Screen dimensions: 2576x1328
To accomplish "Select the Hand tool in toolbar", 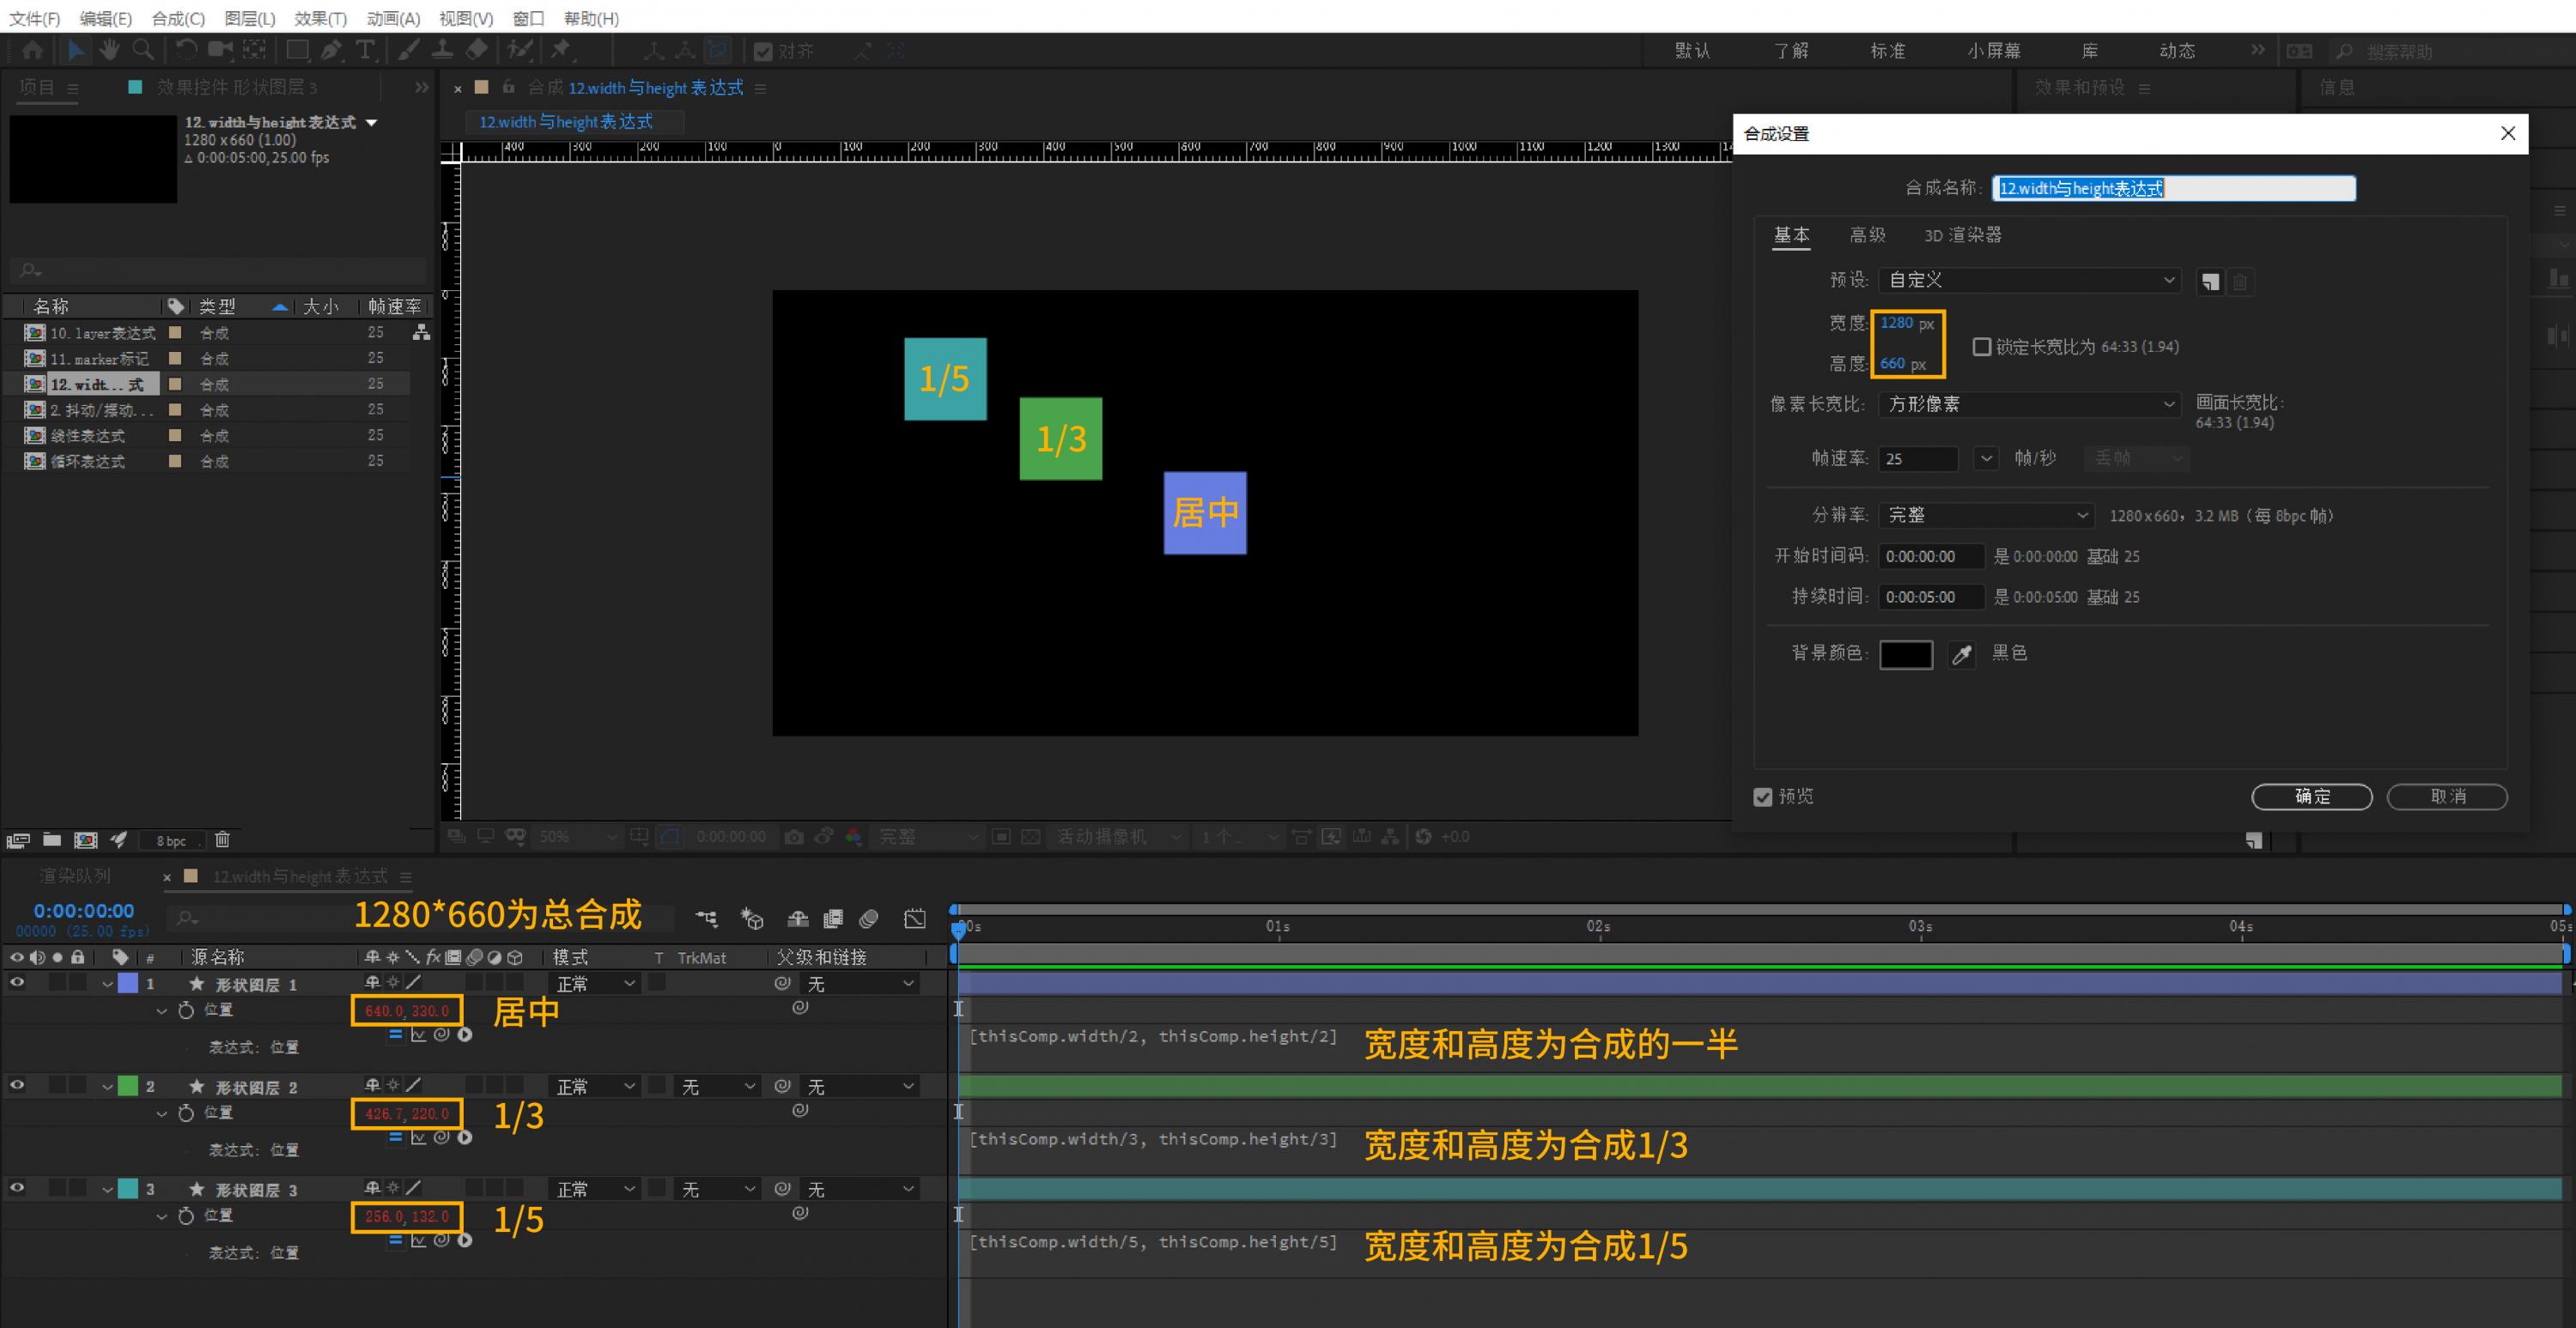I will pos(109,49).
